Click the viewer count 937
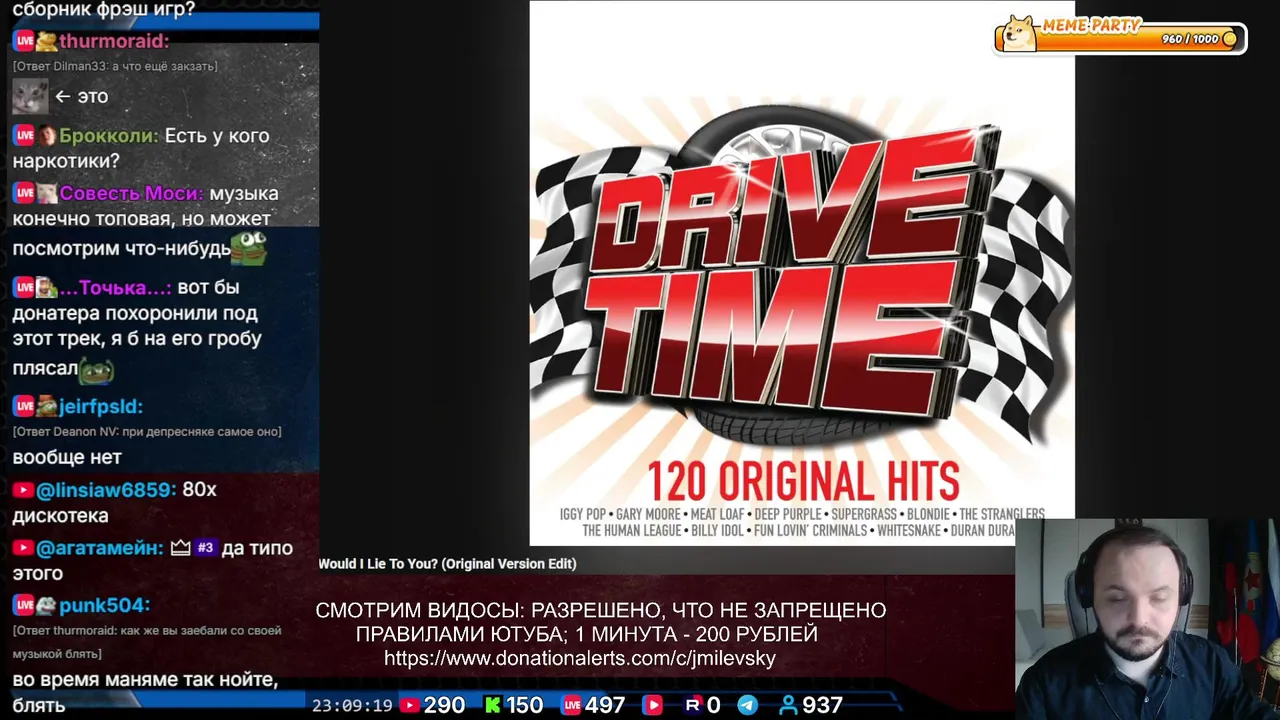1280x720 pixels. pos(822,706)
